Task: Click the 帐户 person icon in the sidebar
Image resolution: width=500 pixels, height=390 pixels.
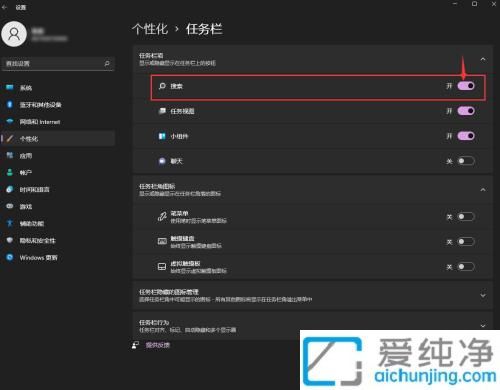Action: click(10, 172)
